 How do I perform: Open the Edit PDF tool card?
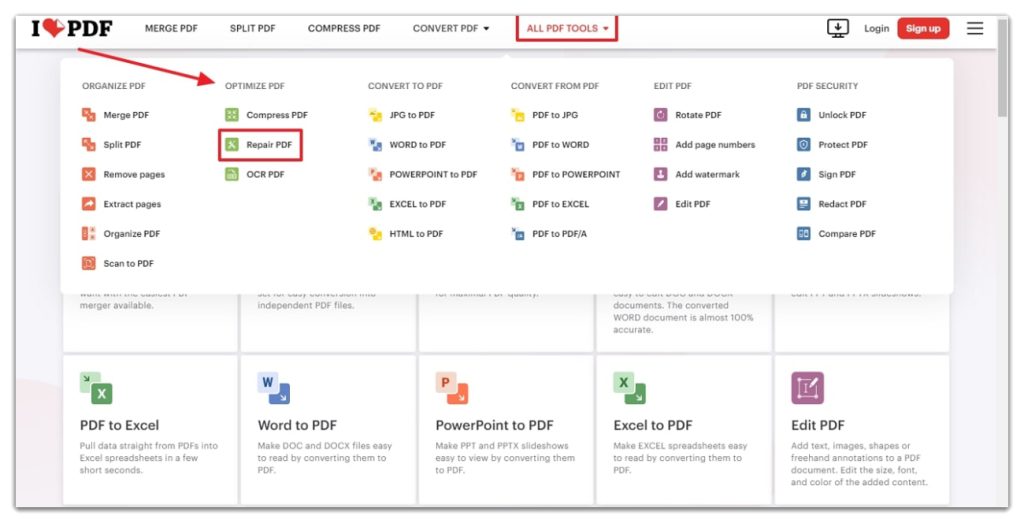point(861,429)
